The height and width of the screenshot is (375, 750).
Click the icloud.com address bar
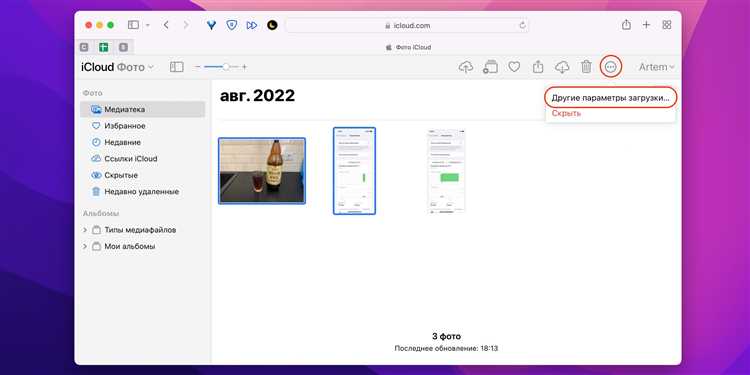[407, 25]
